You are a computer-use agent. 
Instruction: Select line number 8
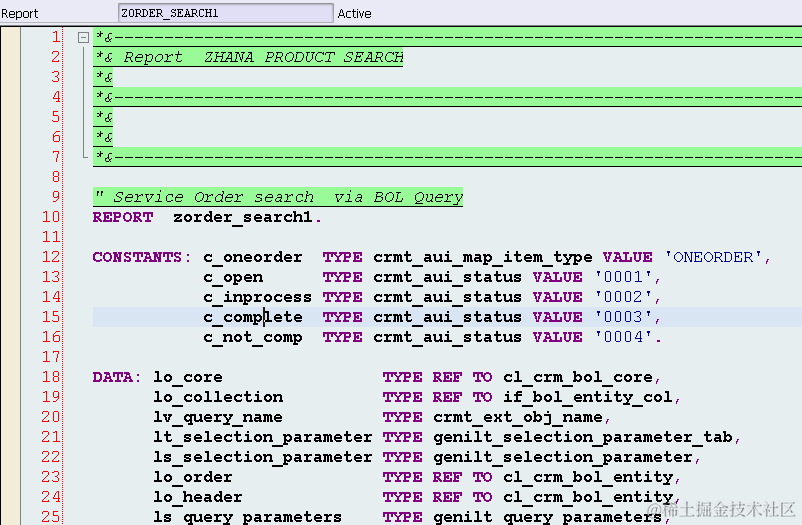pyautogui.click(x=56, y=177)
